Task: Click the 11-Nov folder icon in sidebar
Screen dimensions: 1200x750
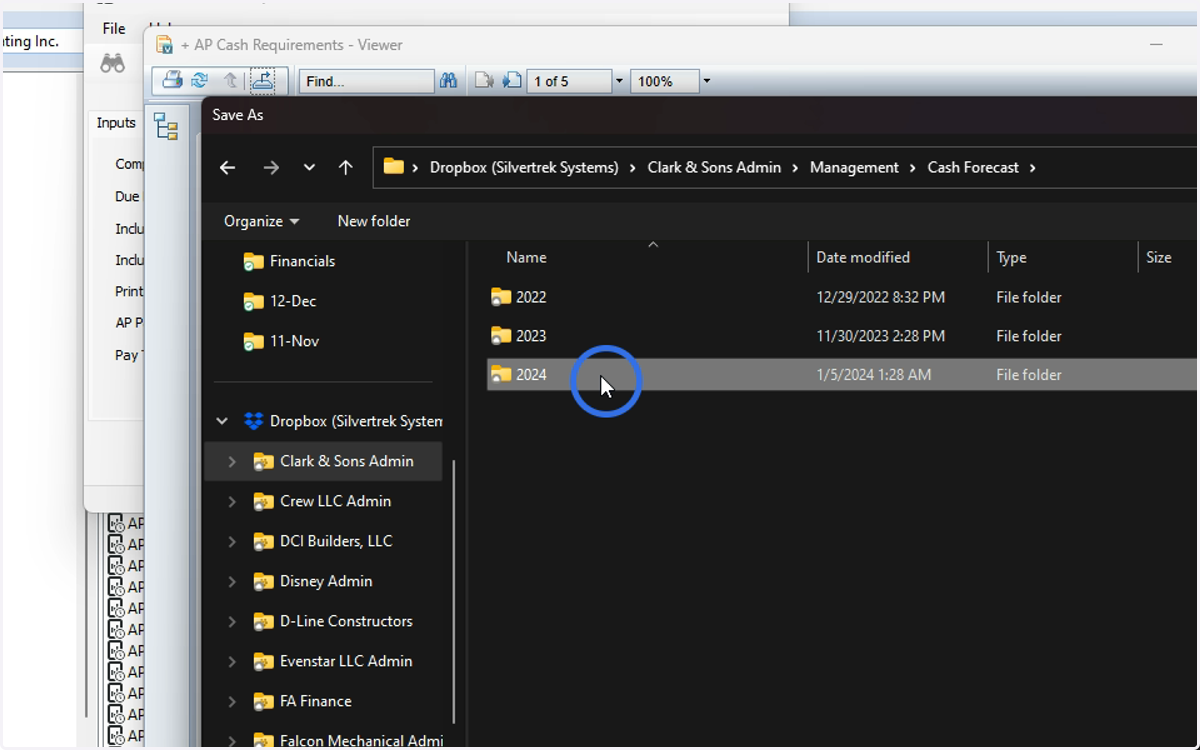Action: click(254, 341)
